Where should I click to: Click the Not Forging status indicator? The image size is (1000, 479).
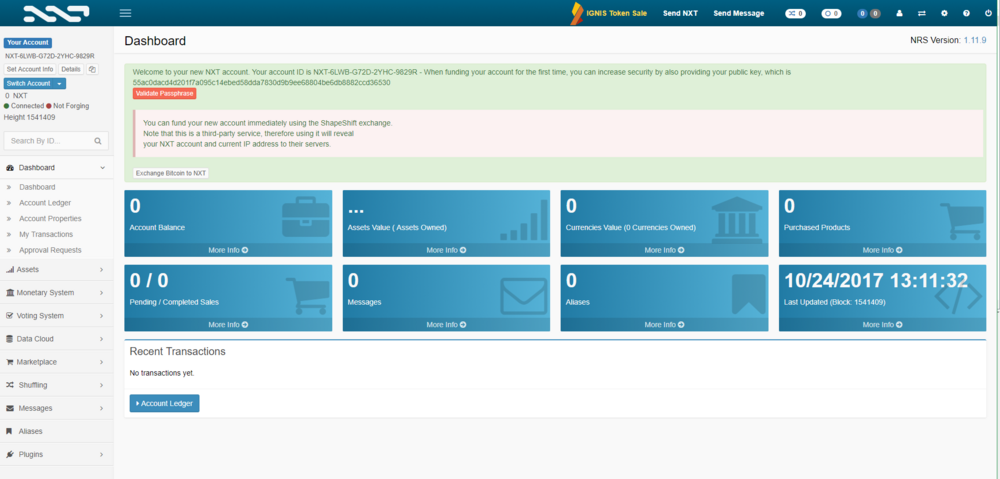(x=68, y=106)
